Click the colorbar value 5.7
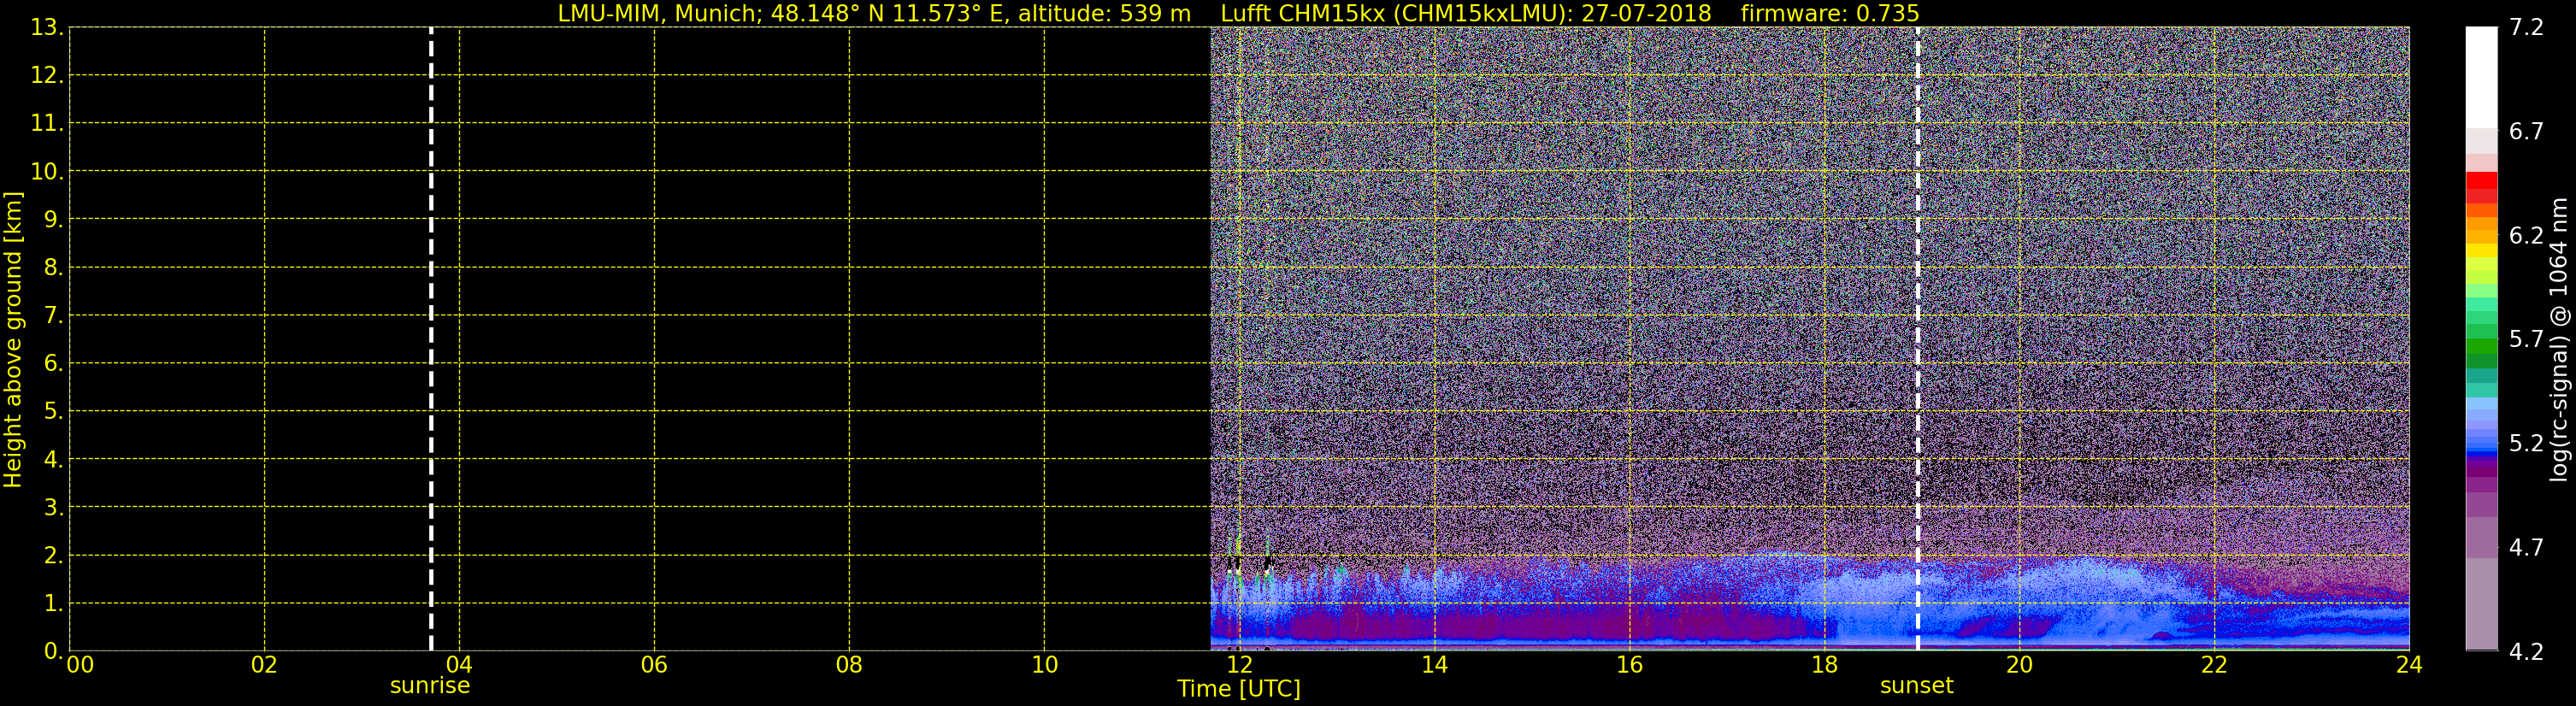2576x706 pixels. click(x=2526, y=340)
